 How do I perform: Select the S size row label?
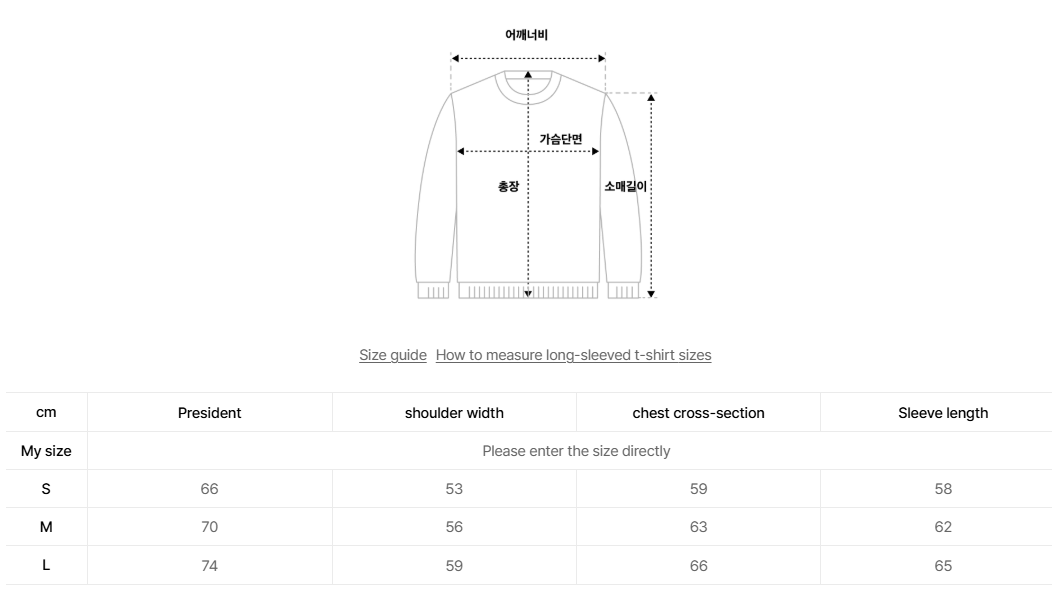[46, 489]
